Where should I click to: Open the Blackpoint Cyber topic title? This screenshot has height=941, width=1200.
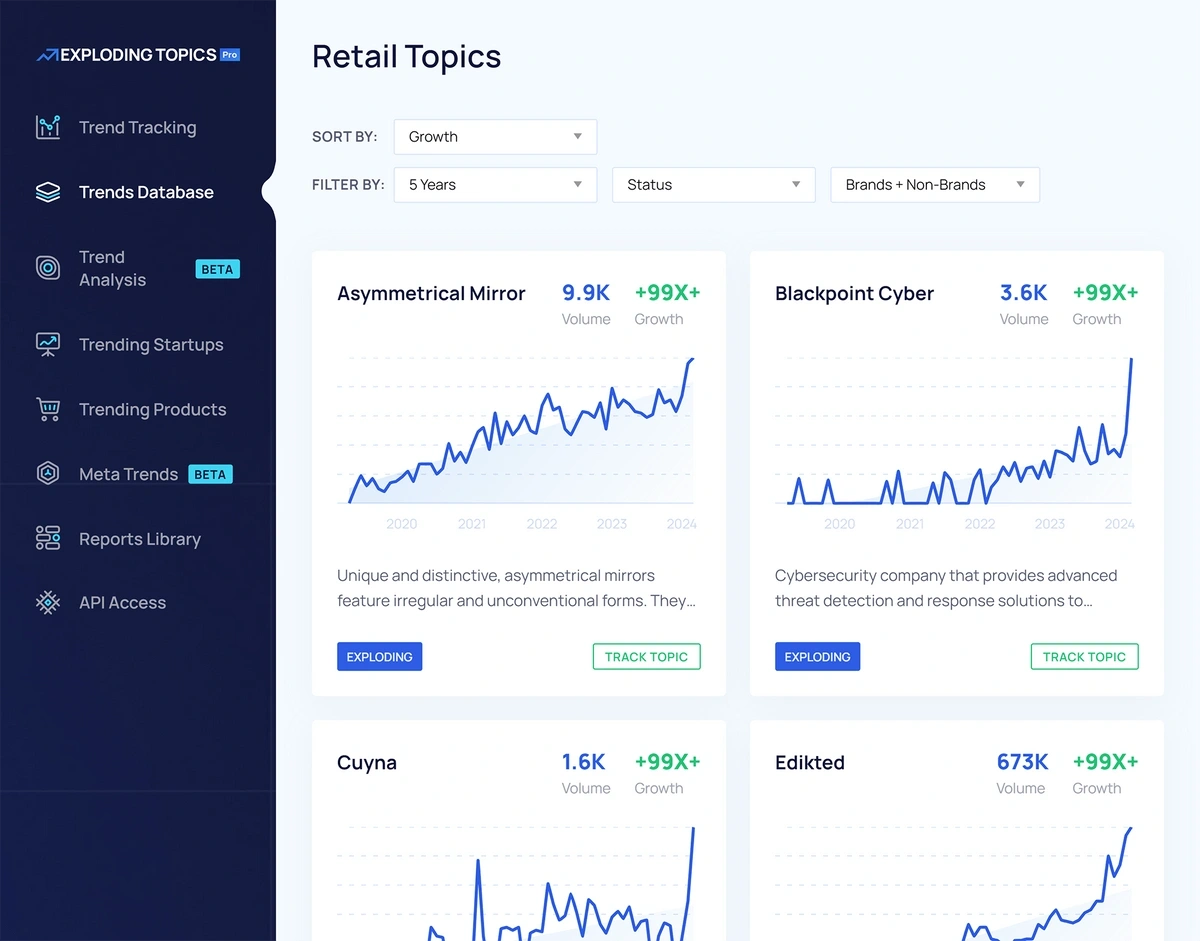854,293
